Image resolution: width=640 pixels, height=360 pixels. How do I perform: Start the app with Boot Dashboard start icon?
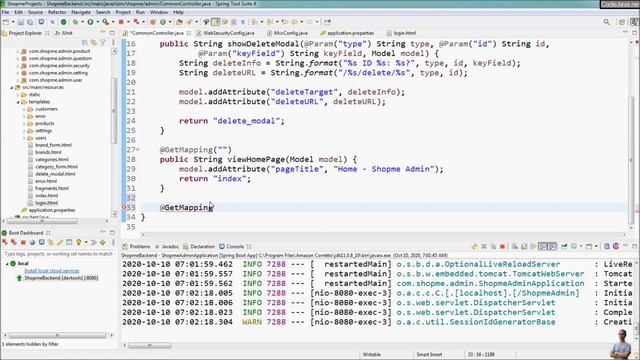5,242
